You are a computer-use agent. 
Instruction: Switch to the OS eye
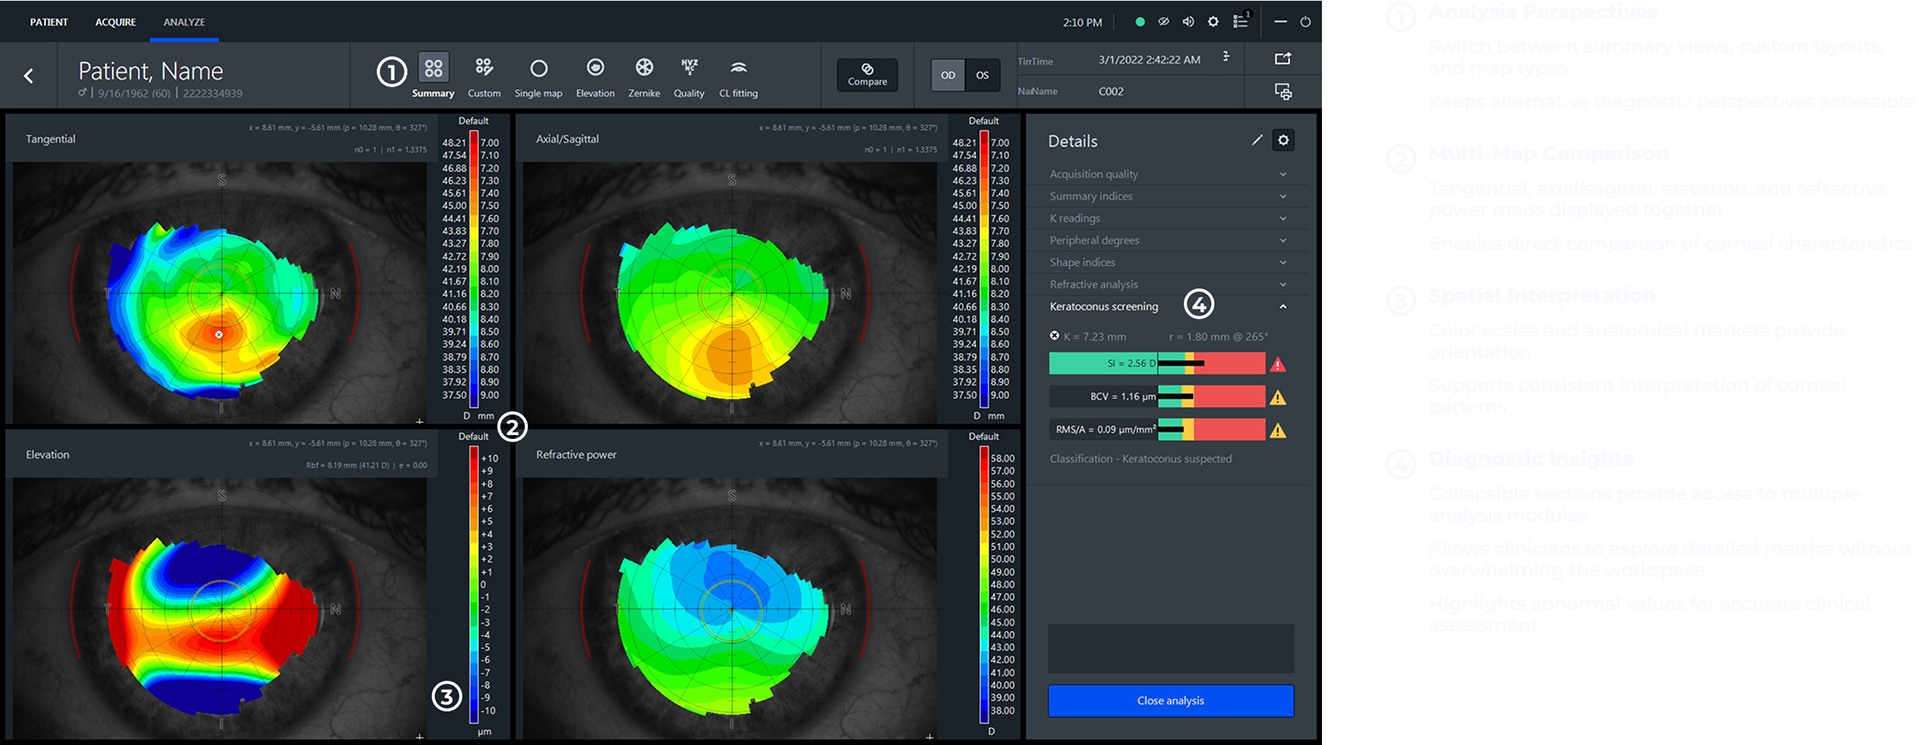click(982, 75)
